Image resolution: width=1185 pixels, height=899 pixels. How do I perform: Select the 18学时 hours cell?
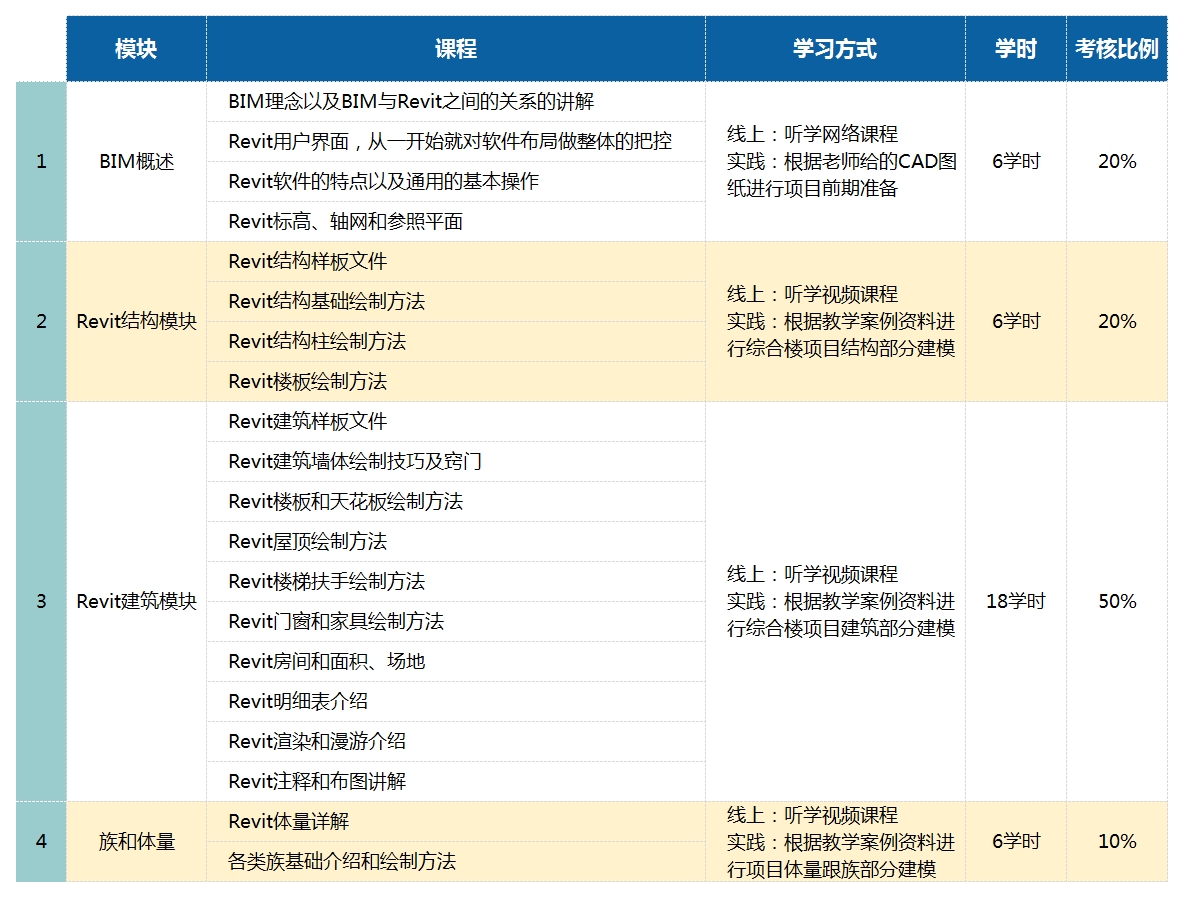pos(1015,601)
